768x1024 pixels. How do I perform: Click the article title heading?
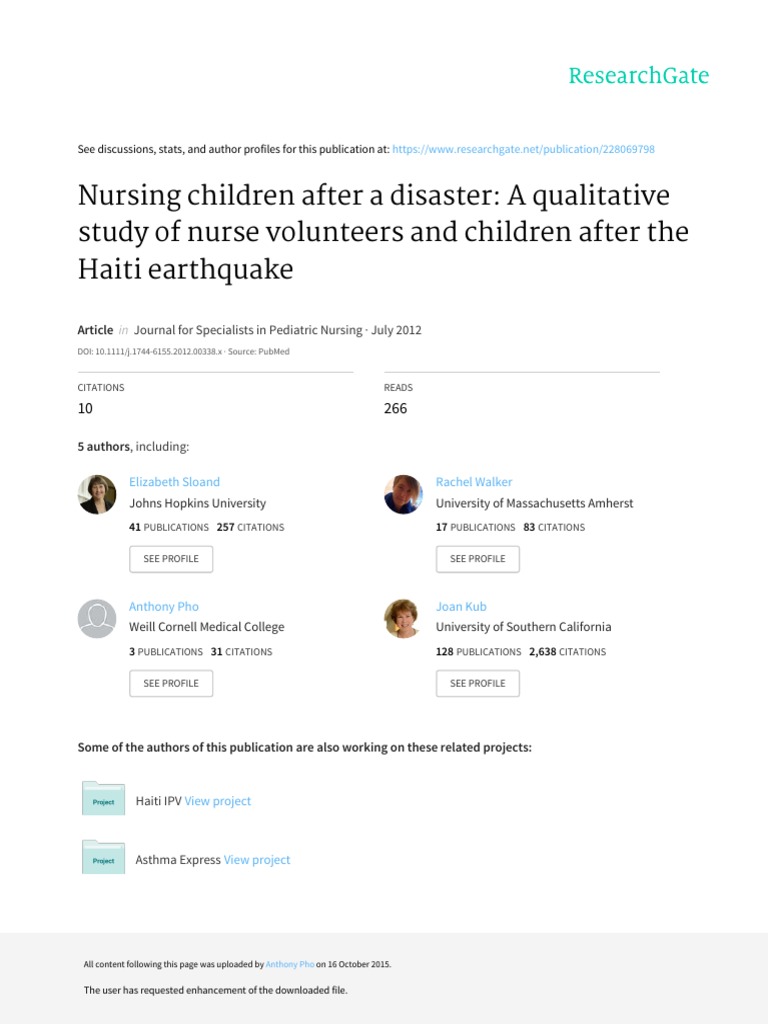pos(383,232)
